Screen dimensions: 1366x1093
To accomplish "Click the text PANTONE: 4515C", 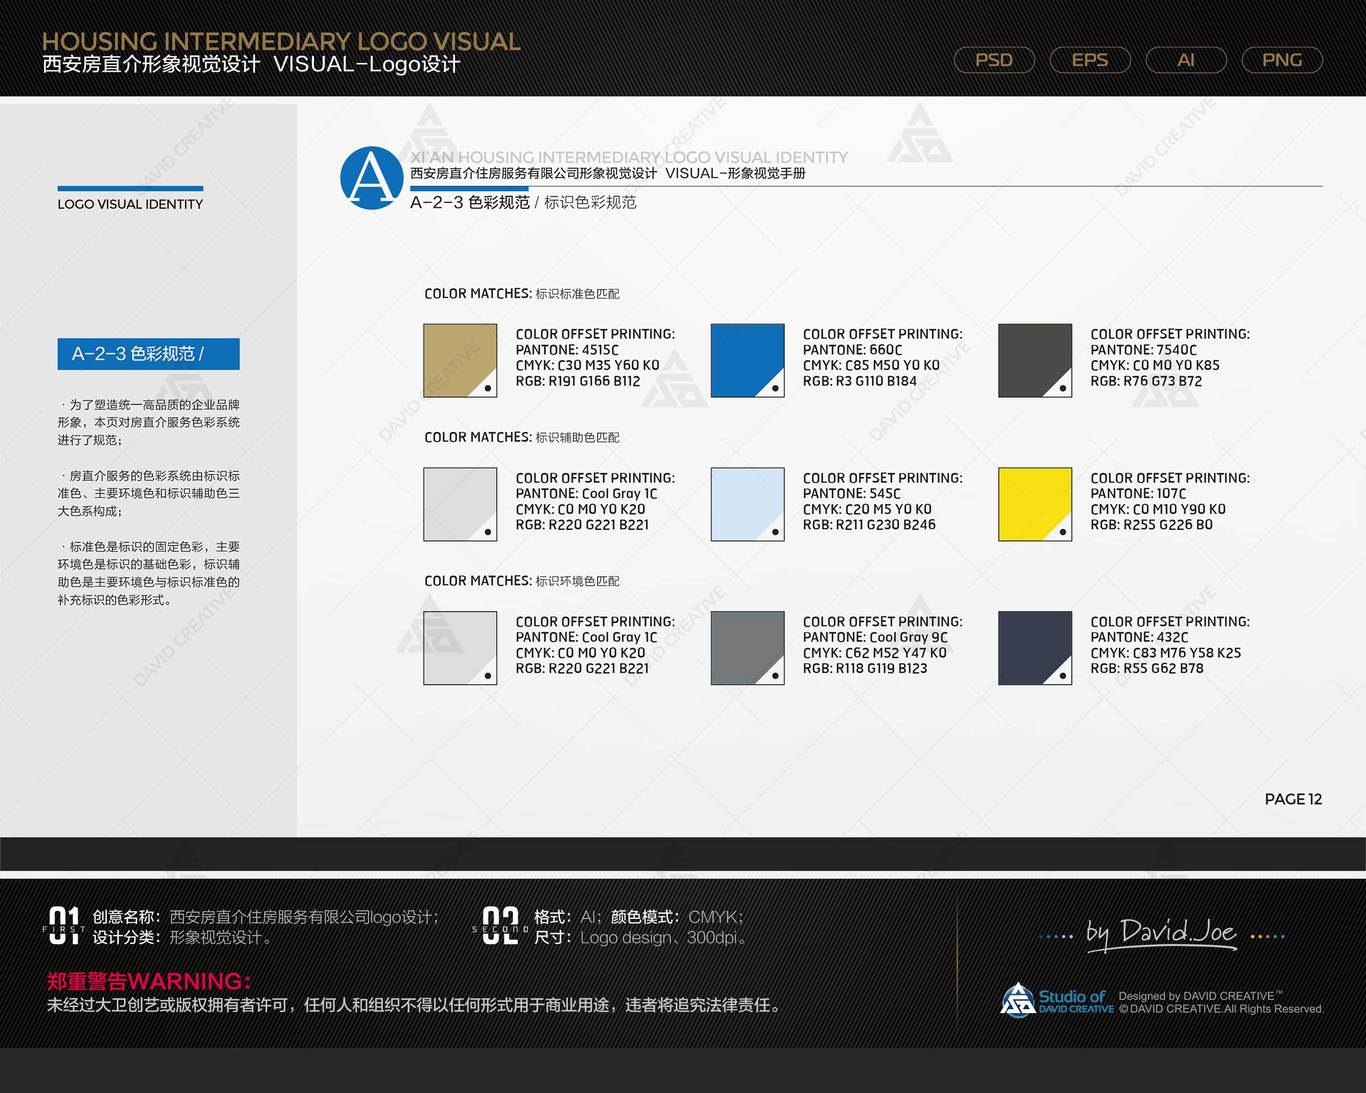I will pos(567,350).
